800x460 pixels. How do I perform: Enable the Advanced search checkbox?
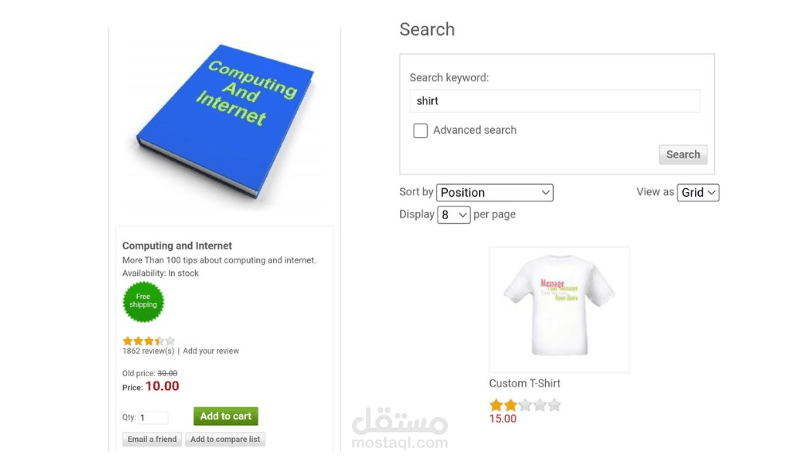click(421, 131)
